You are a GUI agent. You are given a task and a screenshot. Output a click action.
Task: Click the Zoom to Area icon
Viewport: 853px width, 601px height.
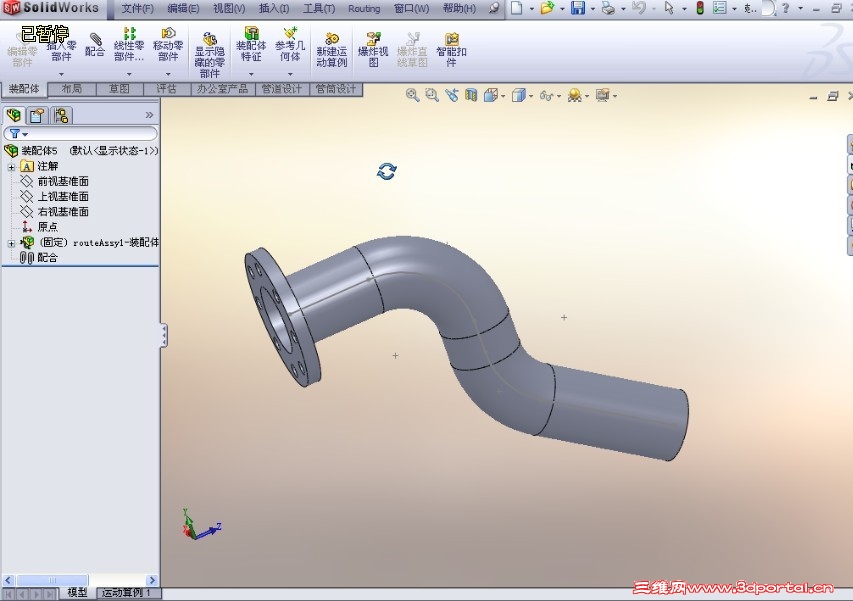(432, 95)
